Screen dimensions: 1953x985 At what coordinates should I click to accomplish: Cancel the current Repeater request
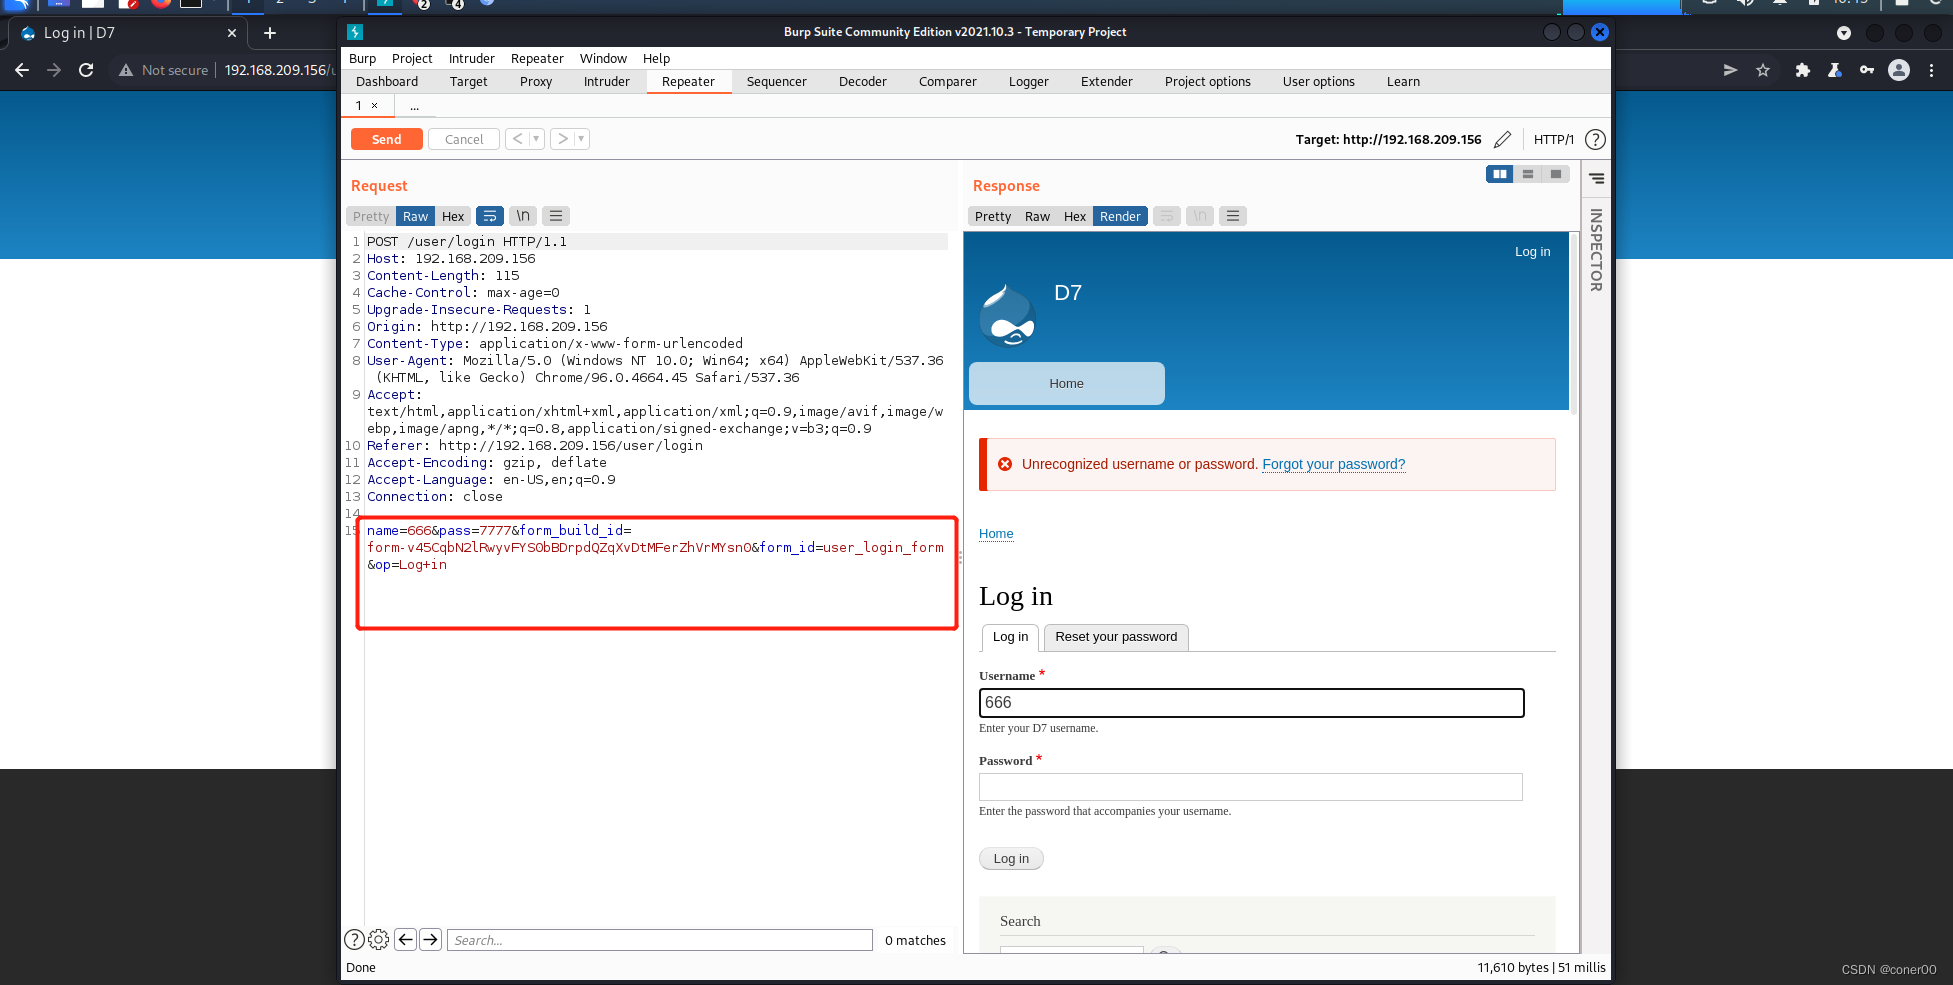pyautogui.click(x=464, y=139)
